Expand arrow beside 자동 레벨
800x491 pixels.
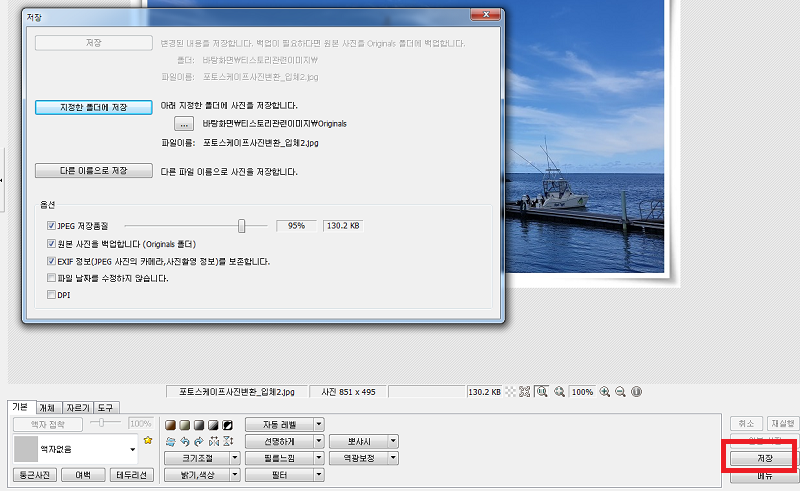click(318, 425)
